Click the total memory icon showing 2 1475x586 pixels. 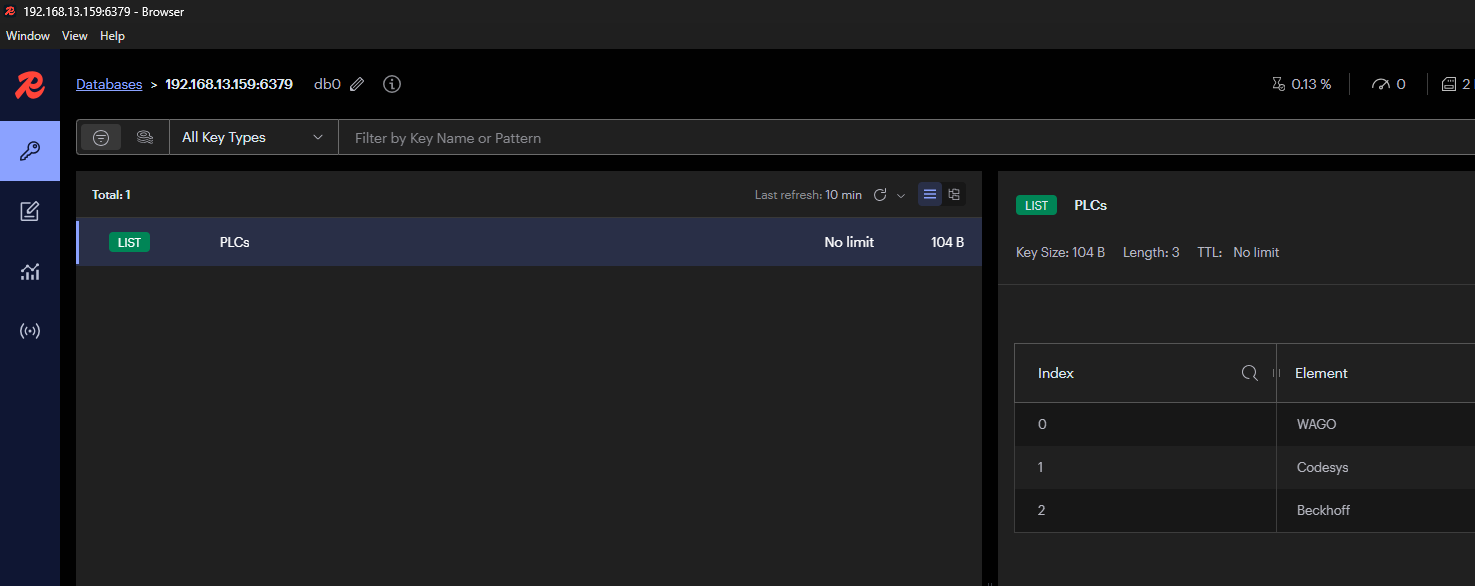(x=1449, y=84)
